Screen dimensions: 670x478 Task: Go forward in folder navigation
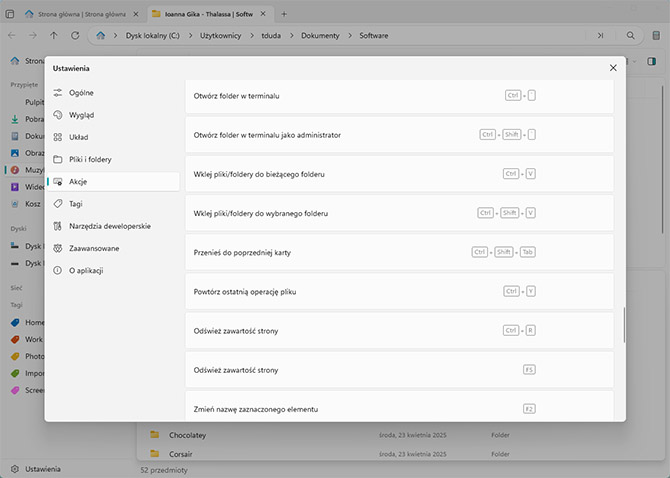pos(33,35)
